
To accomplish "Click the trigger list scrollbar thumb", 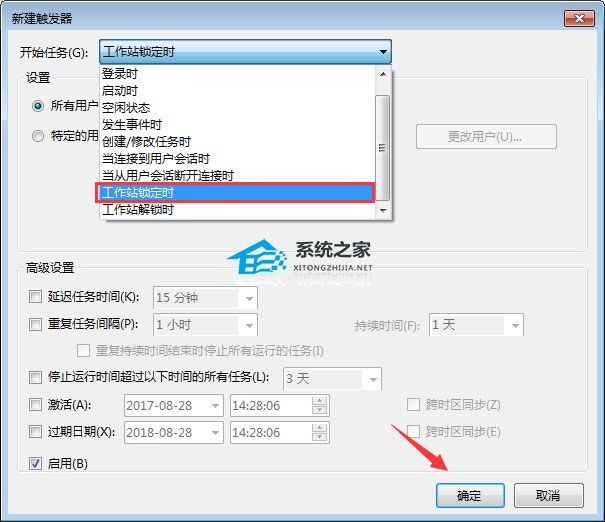I will (383, 148).
